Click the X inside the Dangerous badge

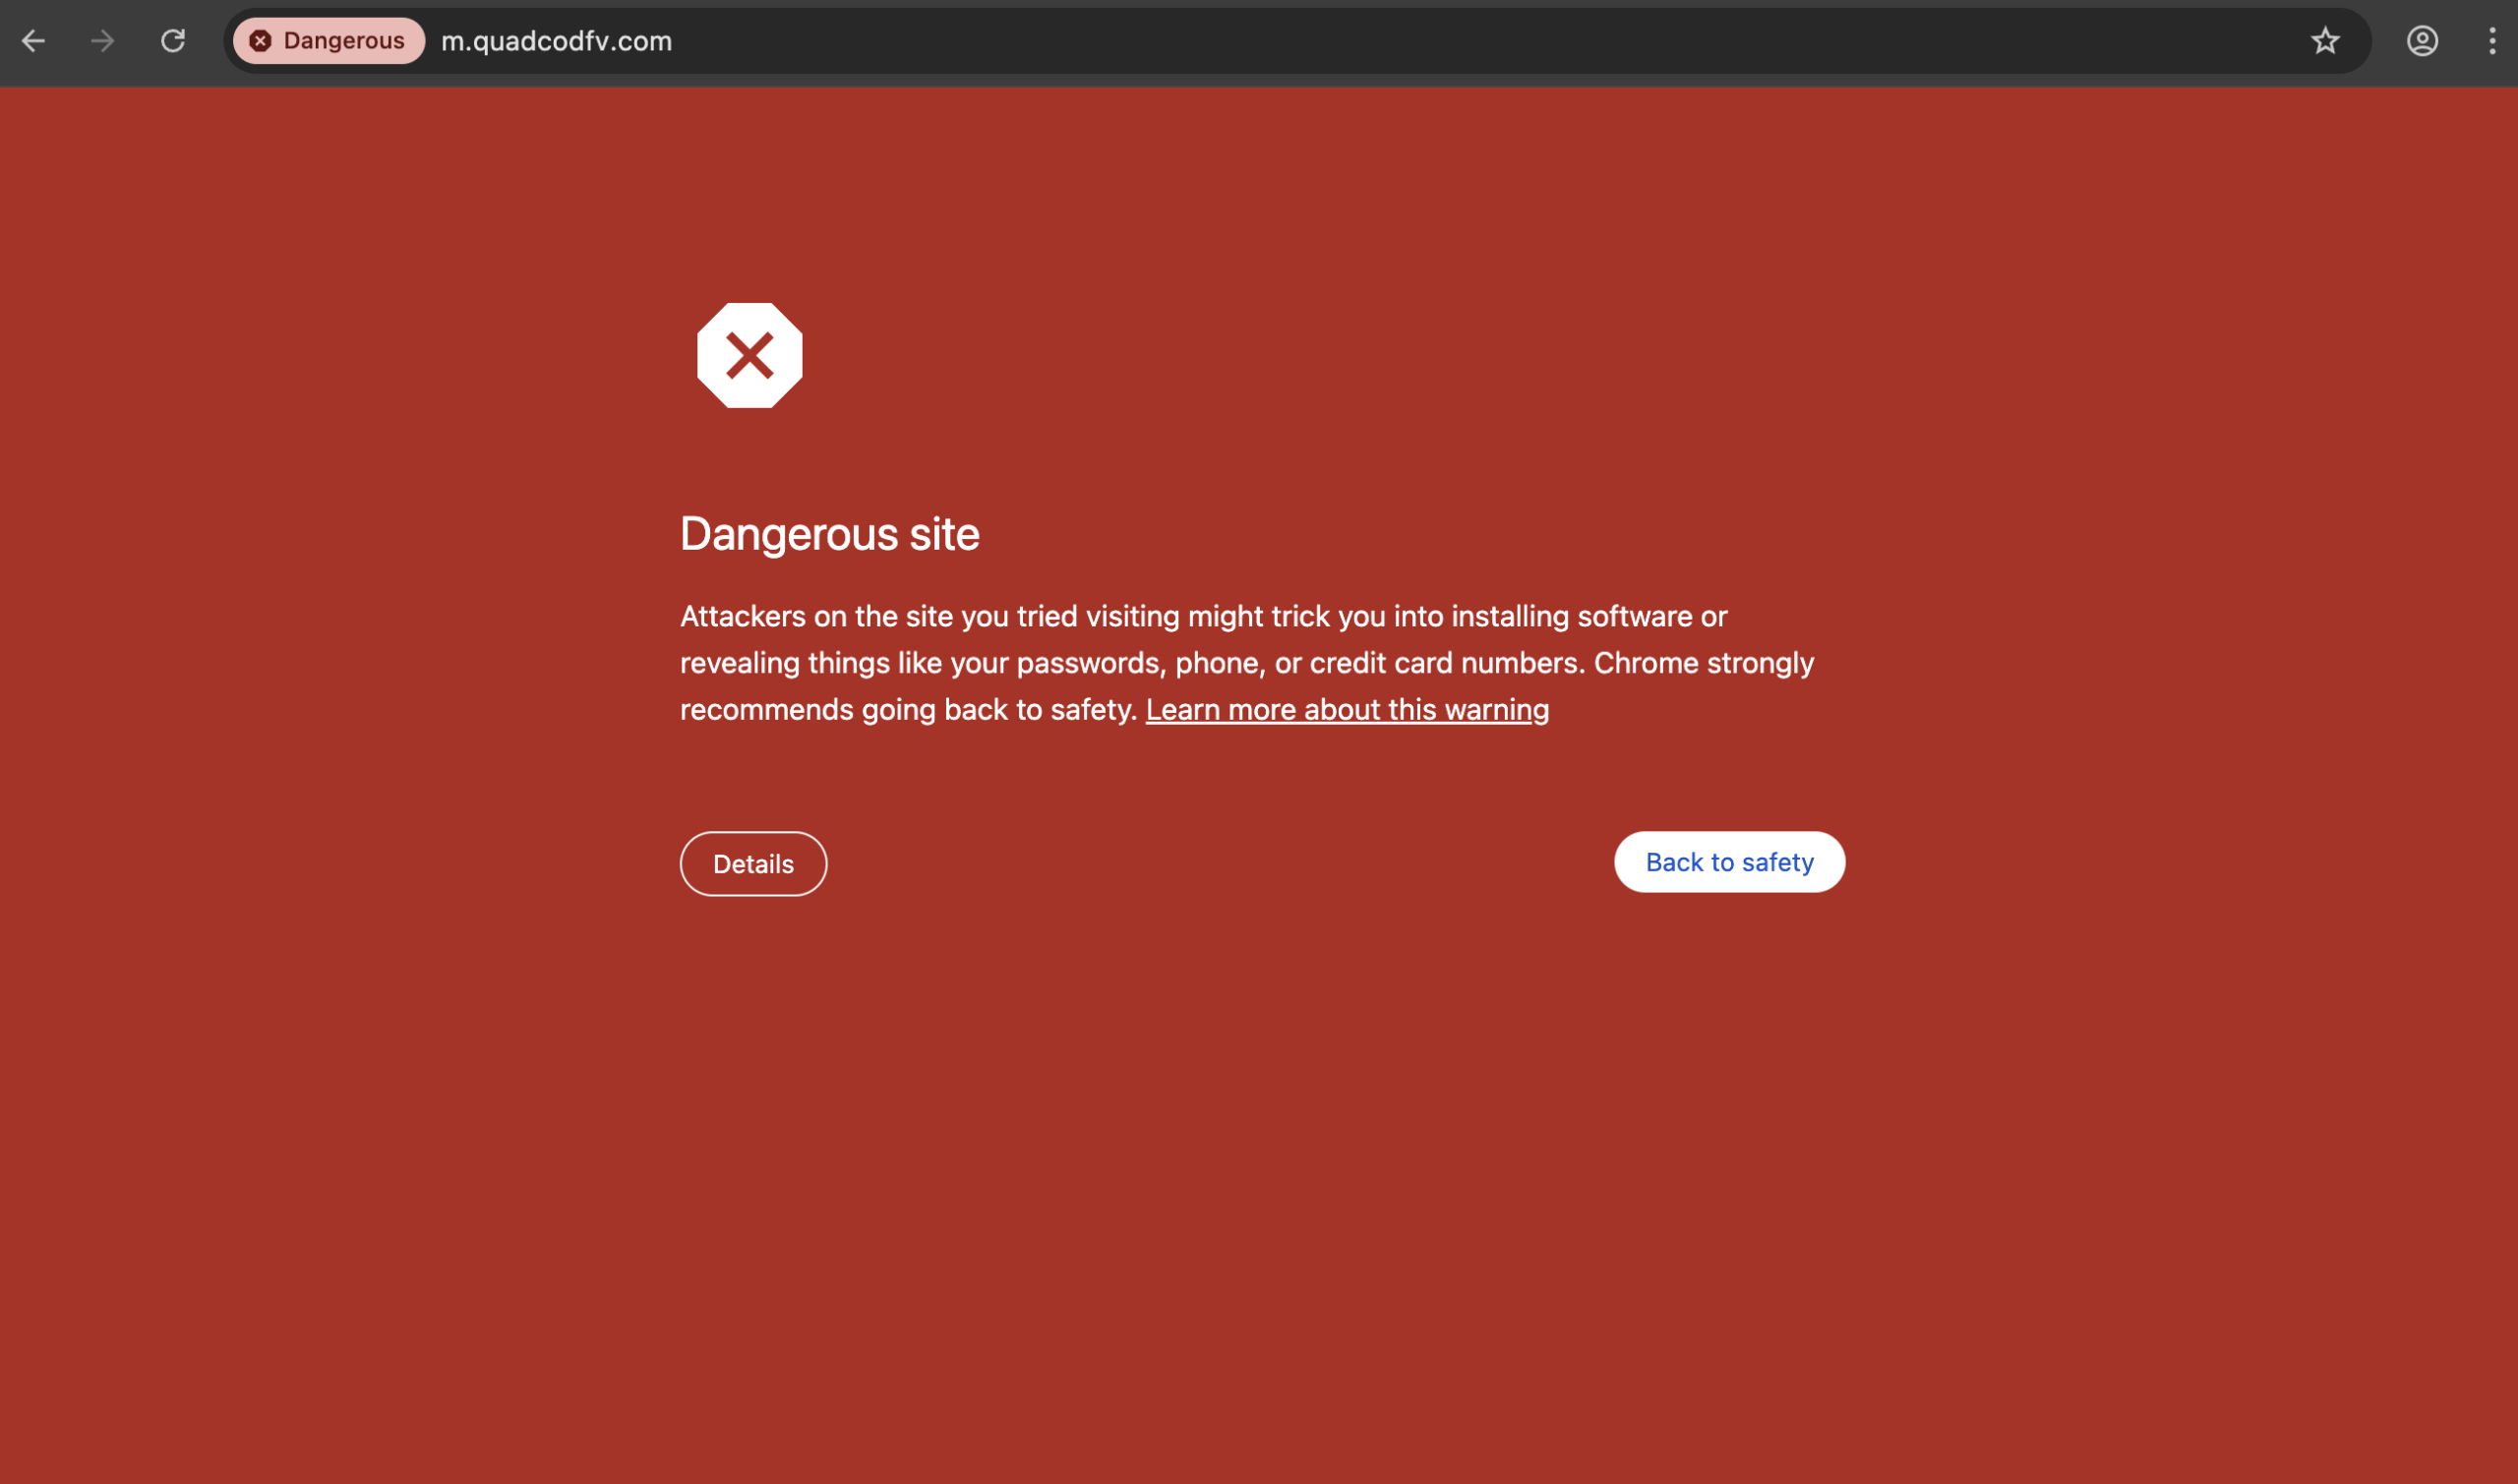260,40
